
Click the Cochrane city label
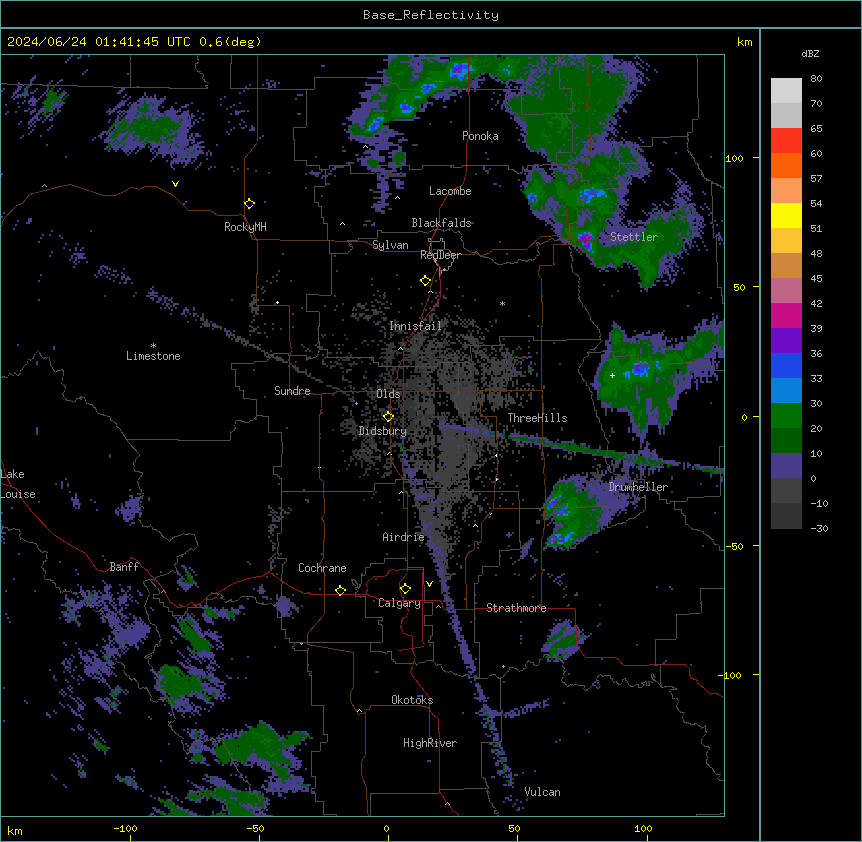pos(322,568)
